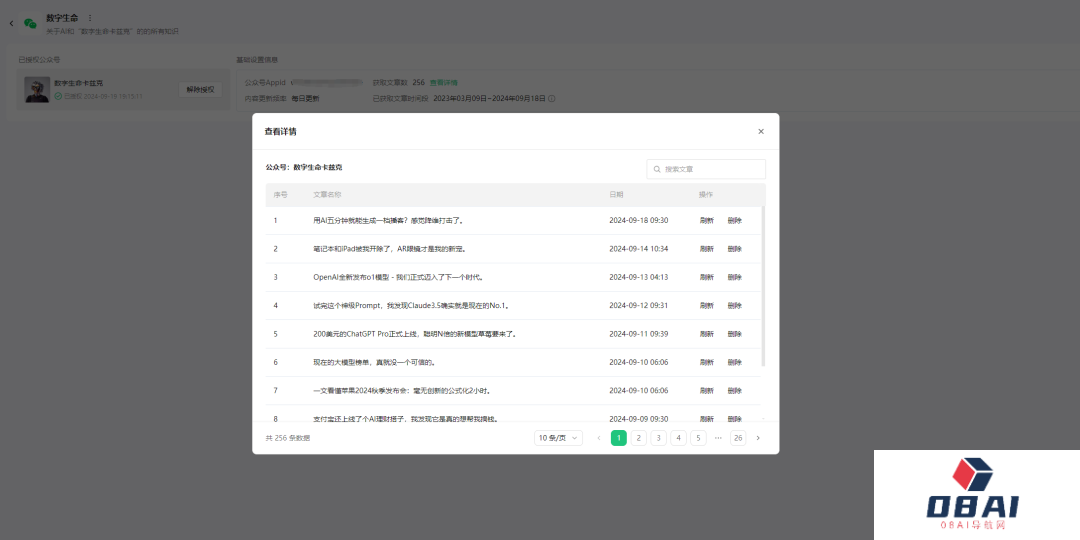1080x540 pixels.
Task: Open the 查看详情 link
Action: [444, 82]
